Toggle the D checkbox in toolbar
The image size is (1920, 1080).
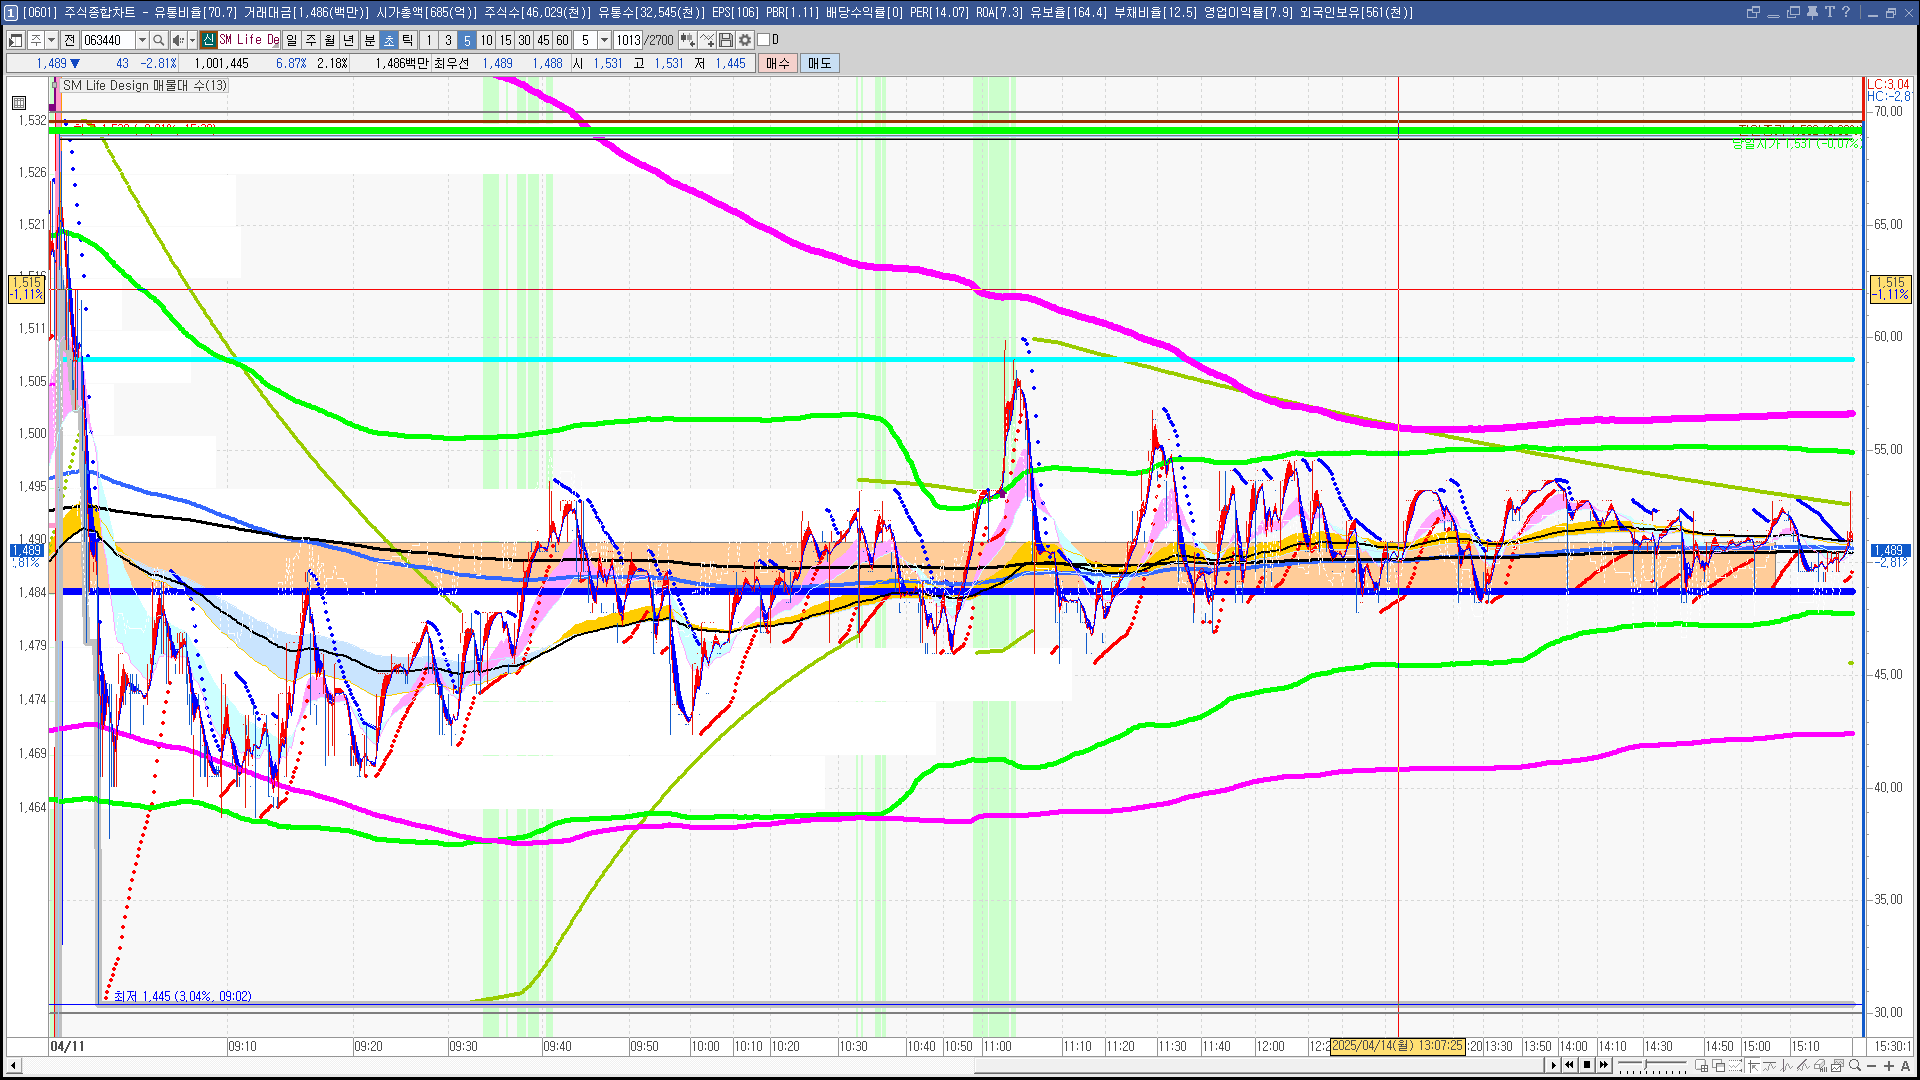(x=764, y=40)
